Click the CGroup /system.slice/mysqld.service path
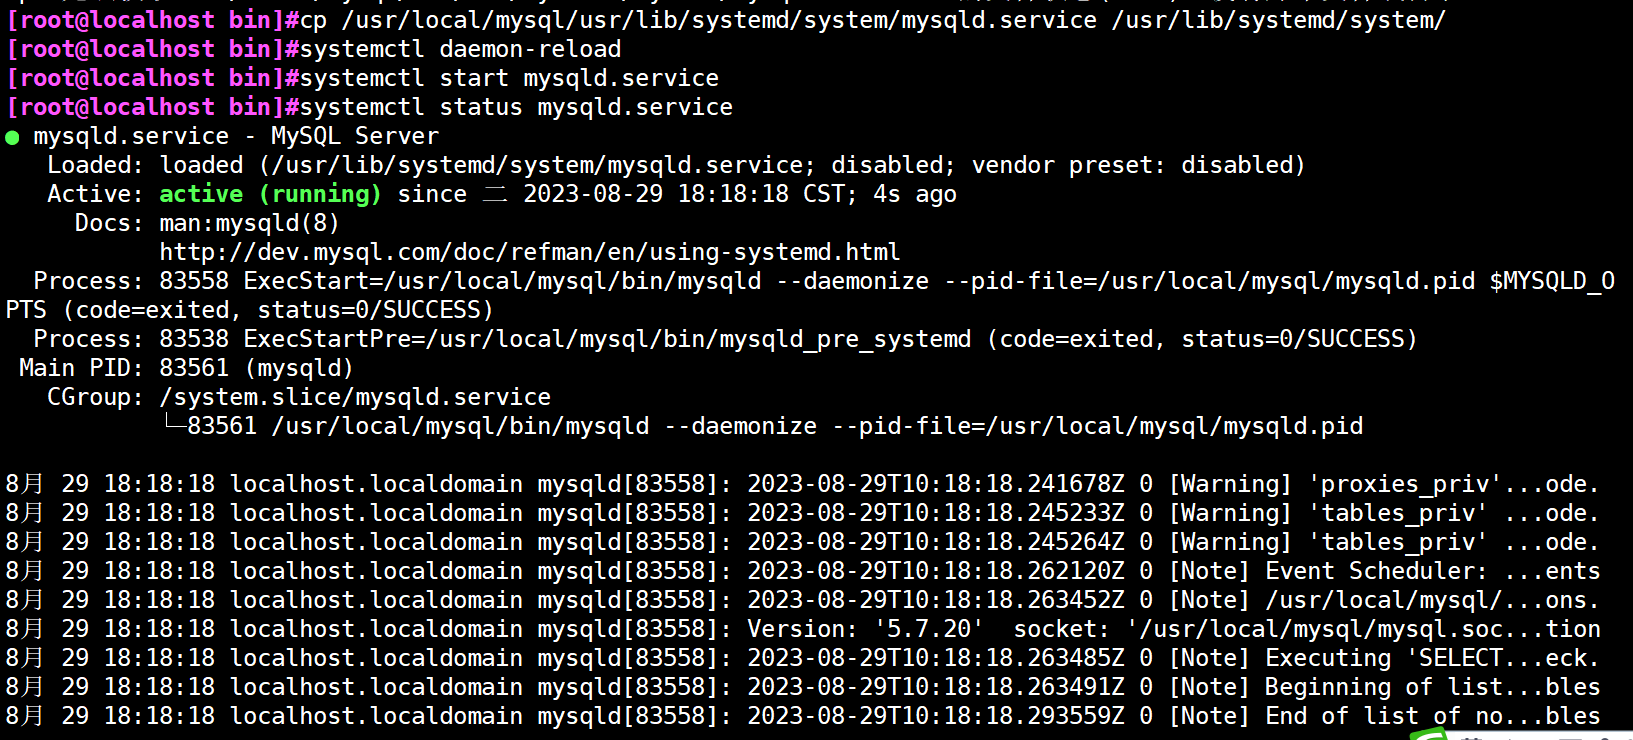 click(355, 397)
